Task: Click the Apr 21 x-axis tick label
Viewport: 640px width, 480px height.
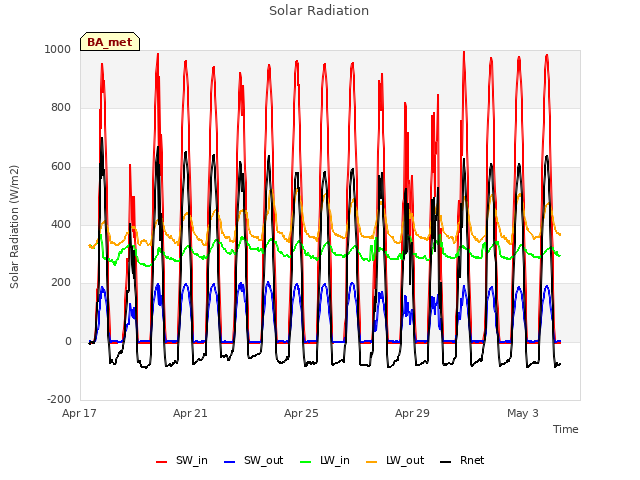Action: click(x=190, y=413)
